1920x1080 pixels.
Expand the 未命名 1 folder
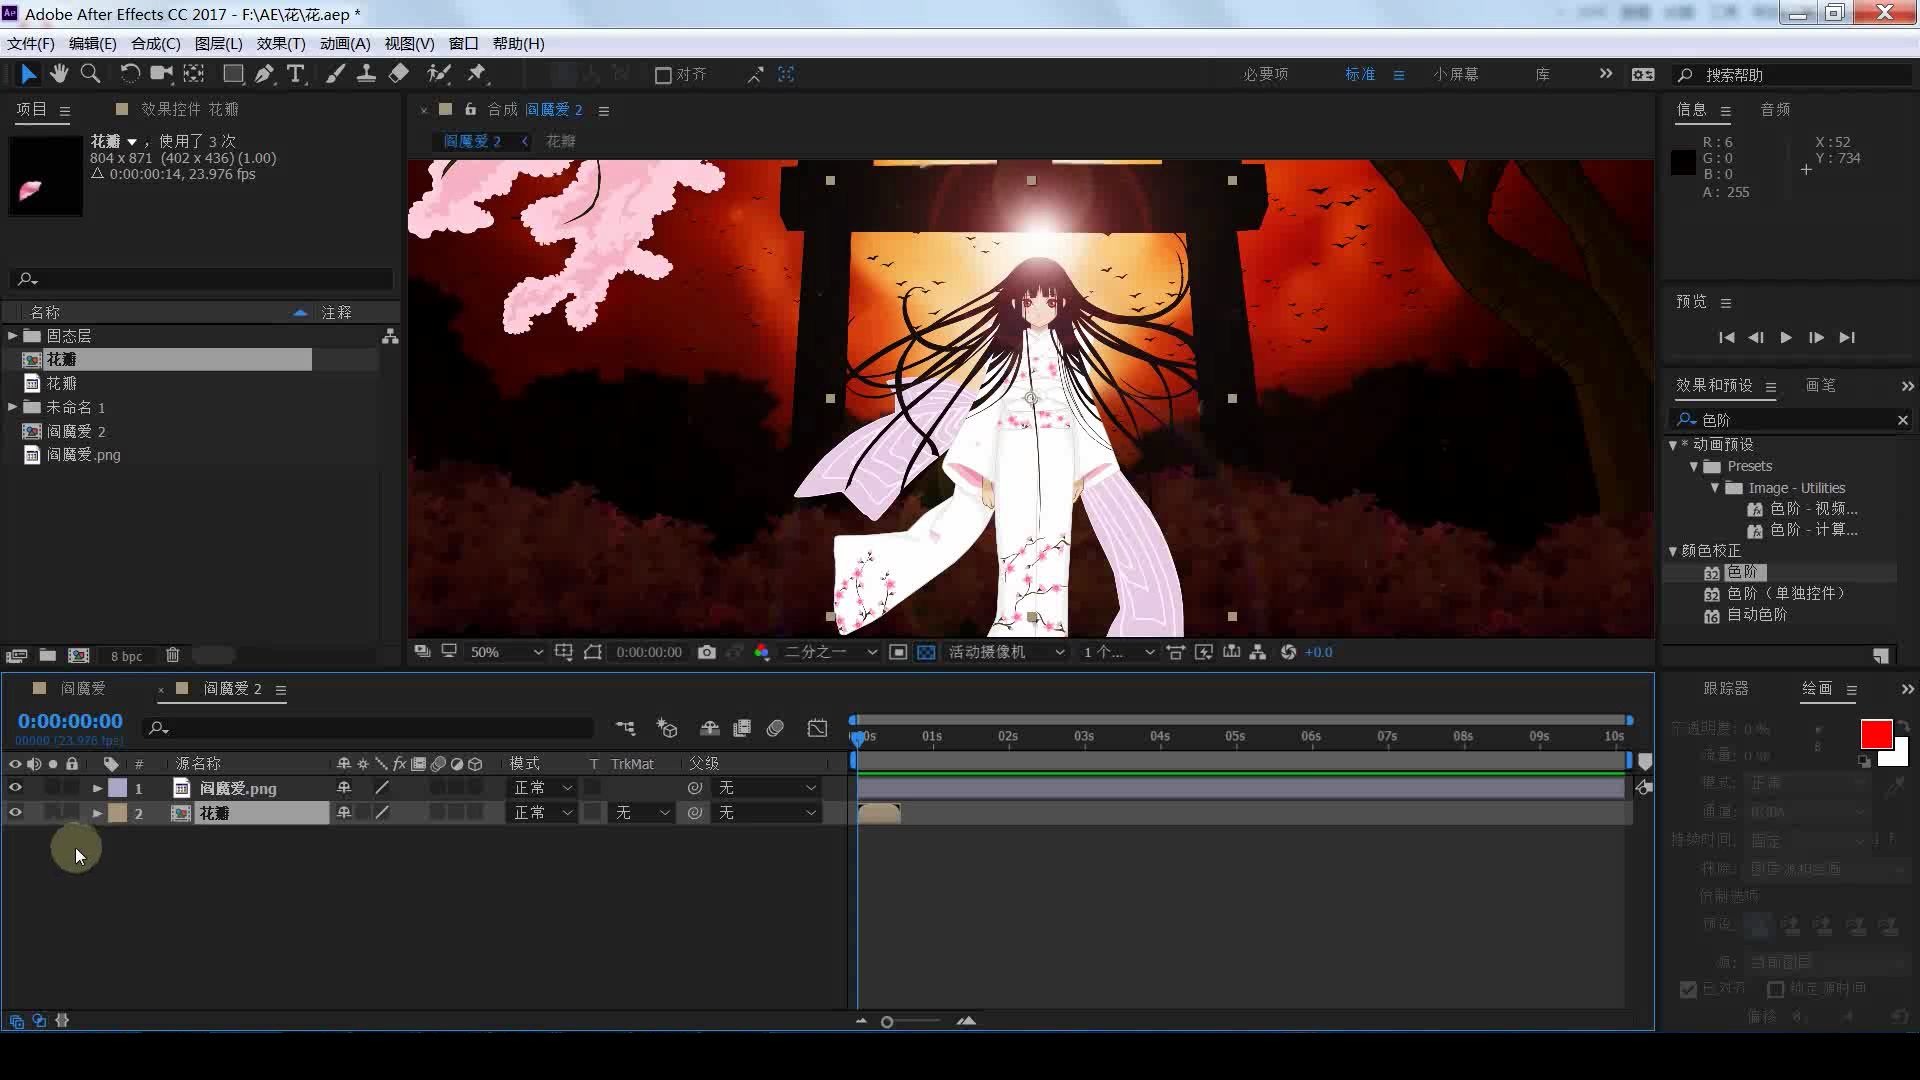point(12,407)
